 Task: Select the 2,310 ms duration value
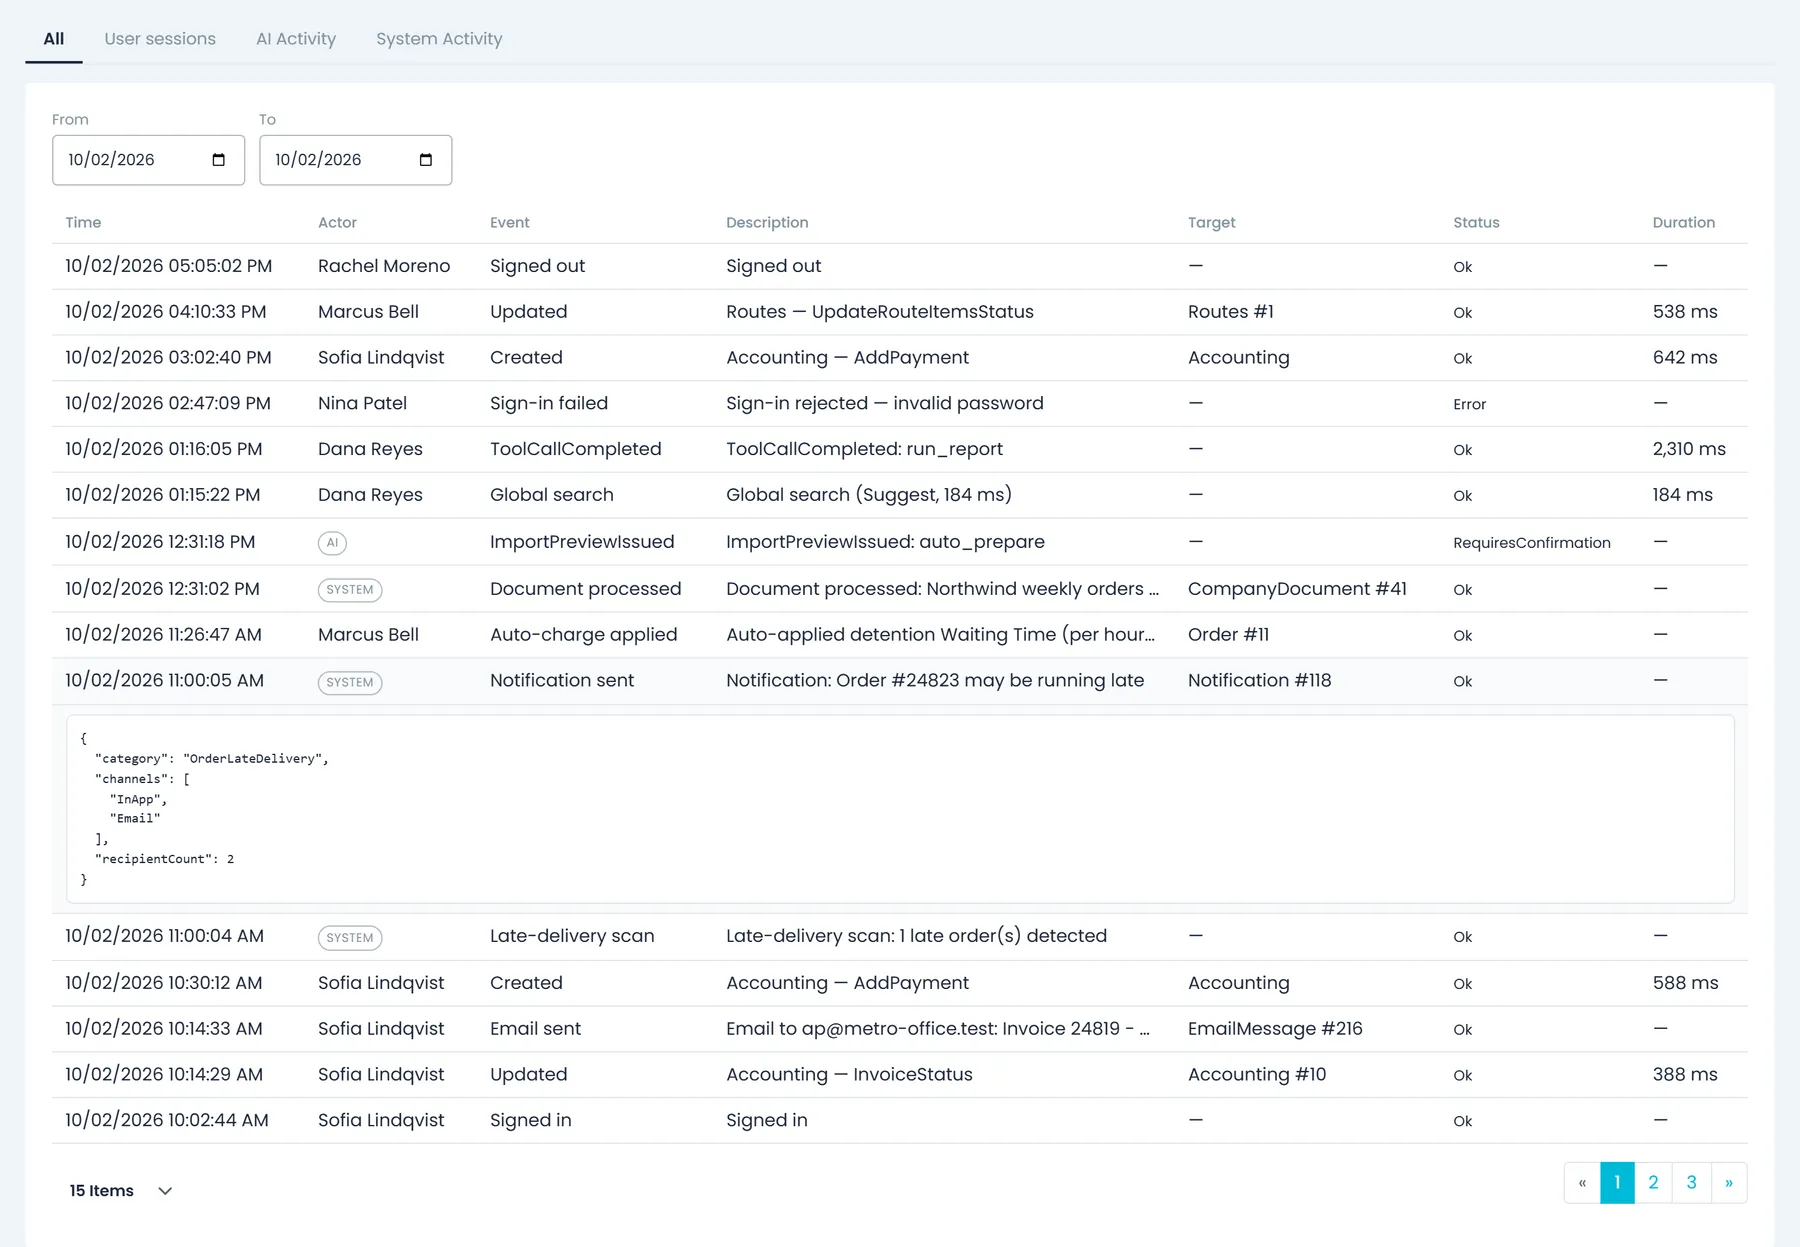point(1689,450)
